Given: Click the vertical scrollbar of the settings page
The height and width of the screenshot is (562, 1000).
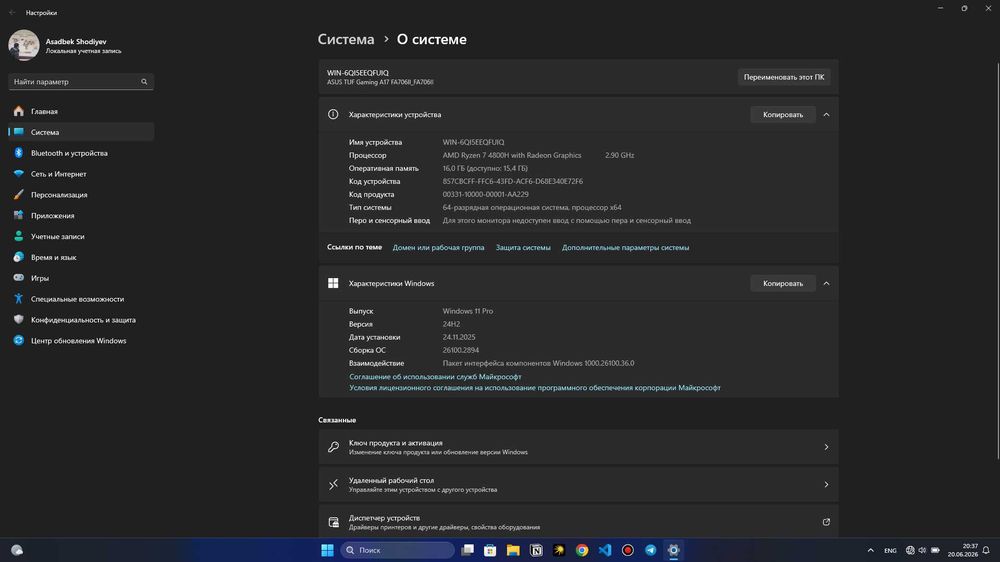Looking at the screenshot, I should point(997,260).
